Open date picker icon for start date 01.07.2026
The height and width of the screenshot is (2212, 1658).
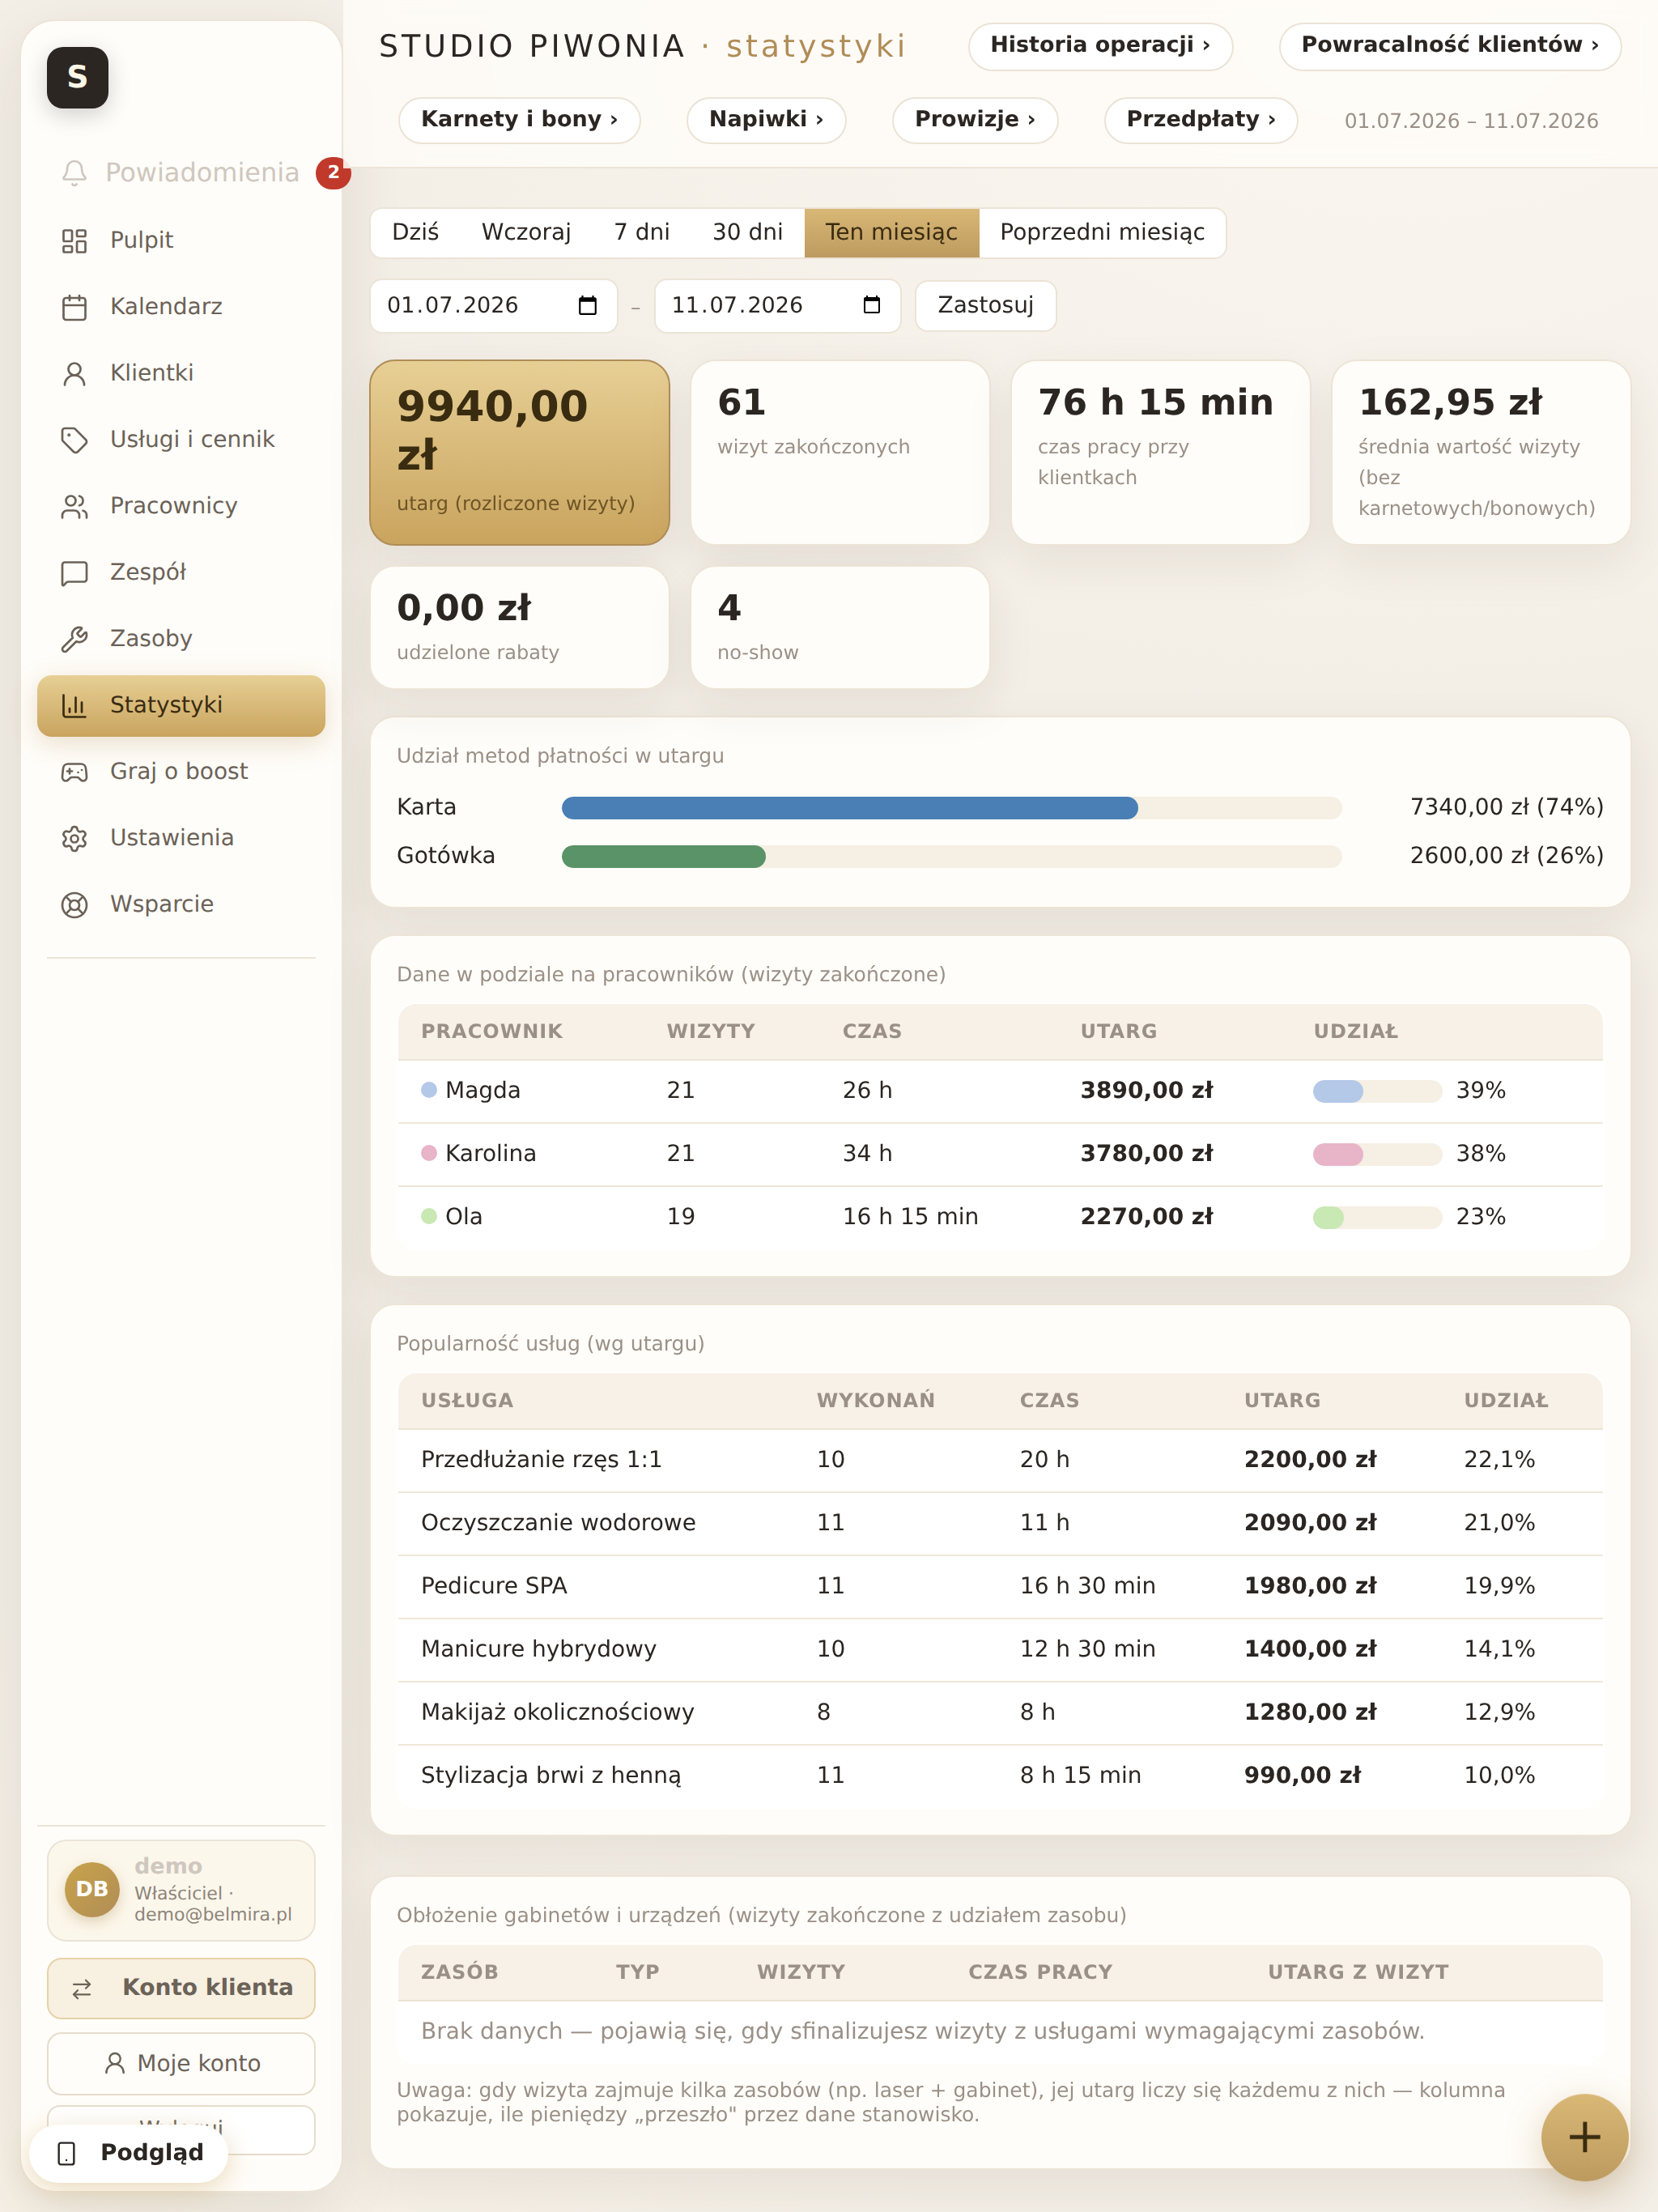(588, 305)
